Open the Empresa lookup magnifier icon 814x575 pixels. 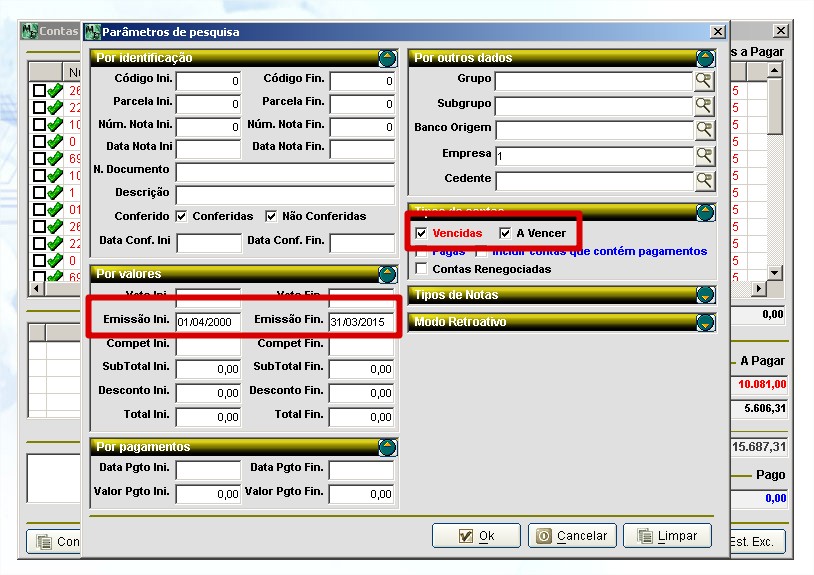pos(705,156)
